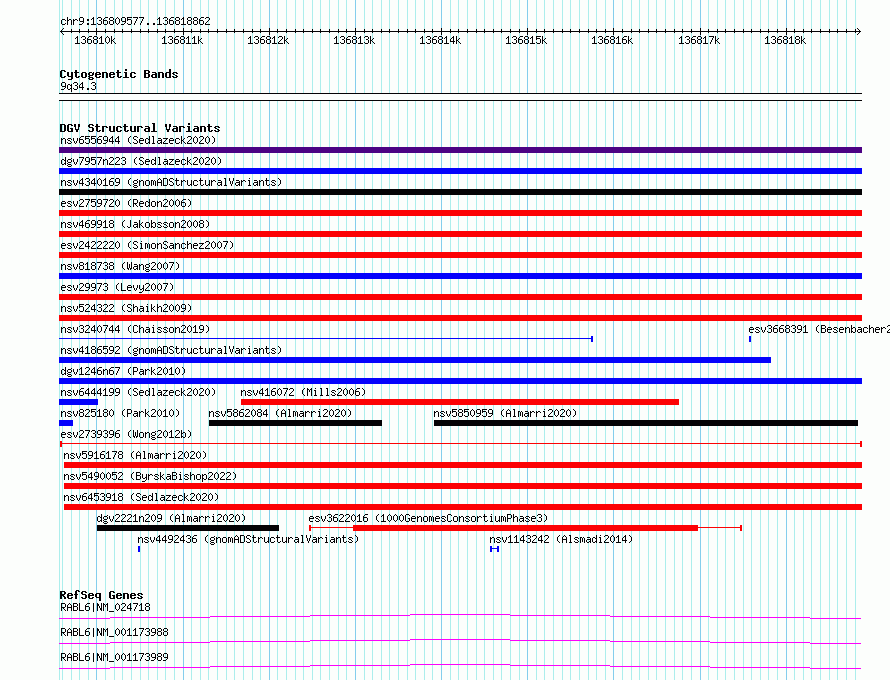The width and height of the screenshot is (890, 680).
Task: Click the tiny blue nsv4492436 marker
Action: click(139, 549)
